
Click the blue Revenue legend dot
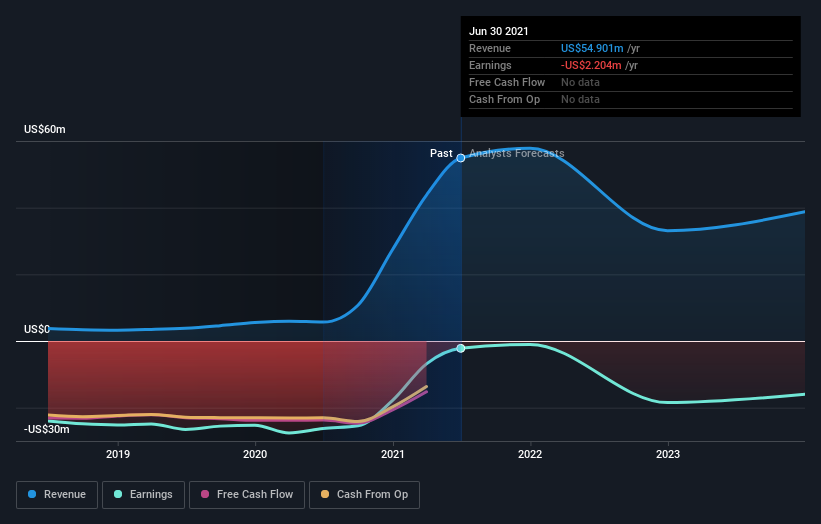click(x=32, y=494)
